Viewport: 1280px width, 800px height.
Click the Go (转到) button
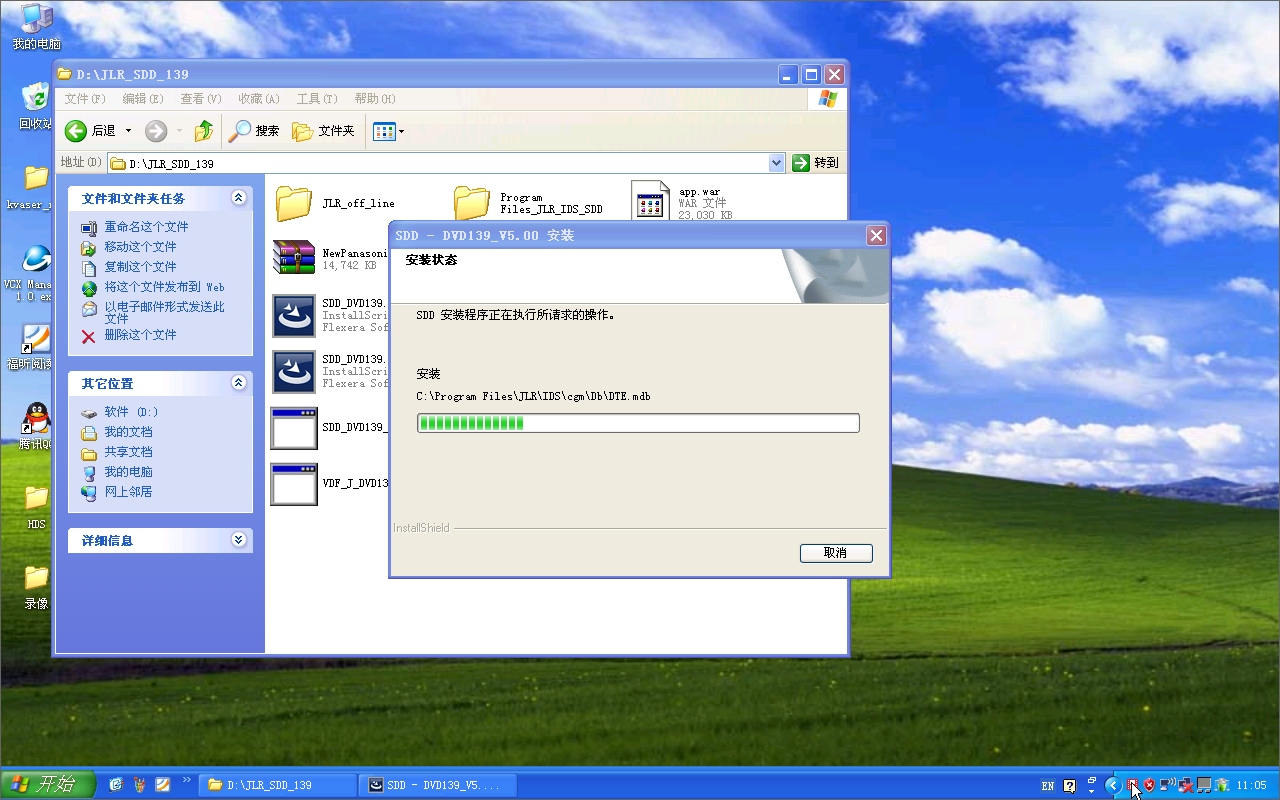(x=816, y=163)
